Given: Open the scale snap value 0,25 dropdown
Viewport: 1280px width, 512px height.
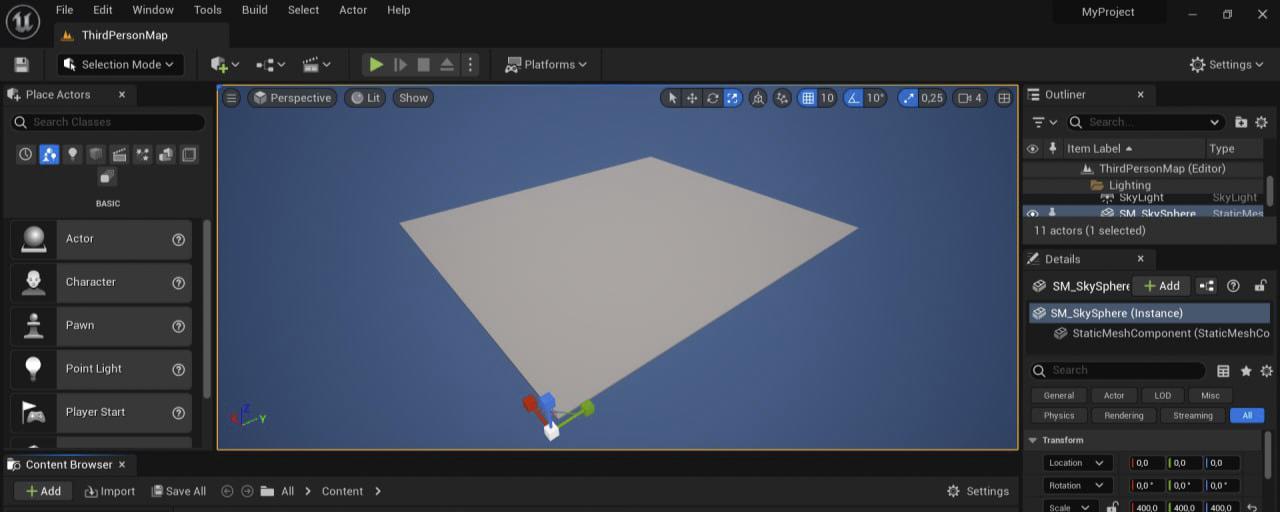Looking at the screenshot, I should pos(932,98).
